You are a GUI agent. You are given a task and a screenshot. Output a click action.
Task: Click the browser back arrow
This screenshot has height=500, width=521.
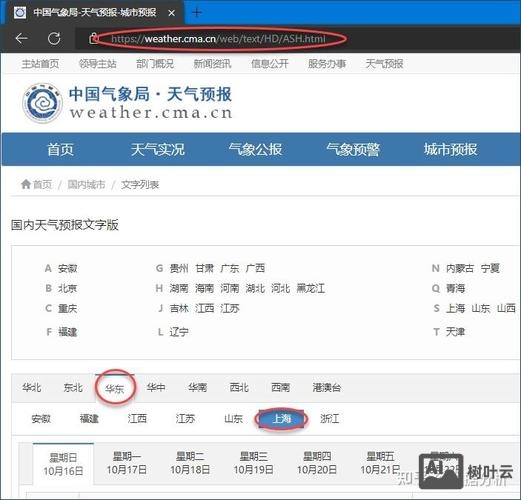[22, 39]
